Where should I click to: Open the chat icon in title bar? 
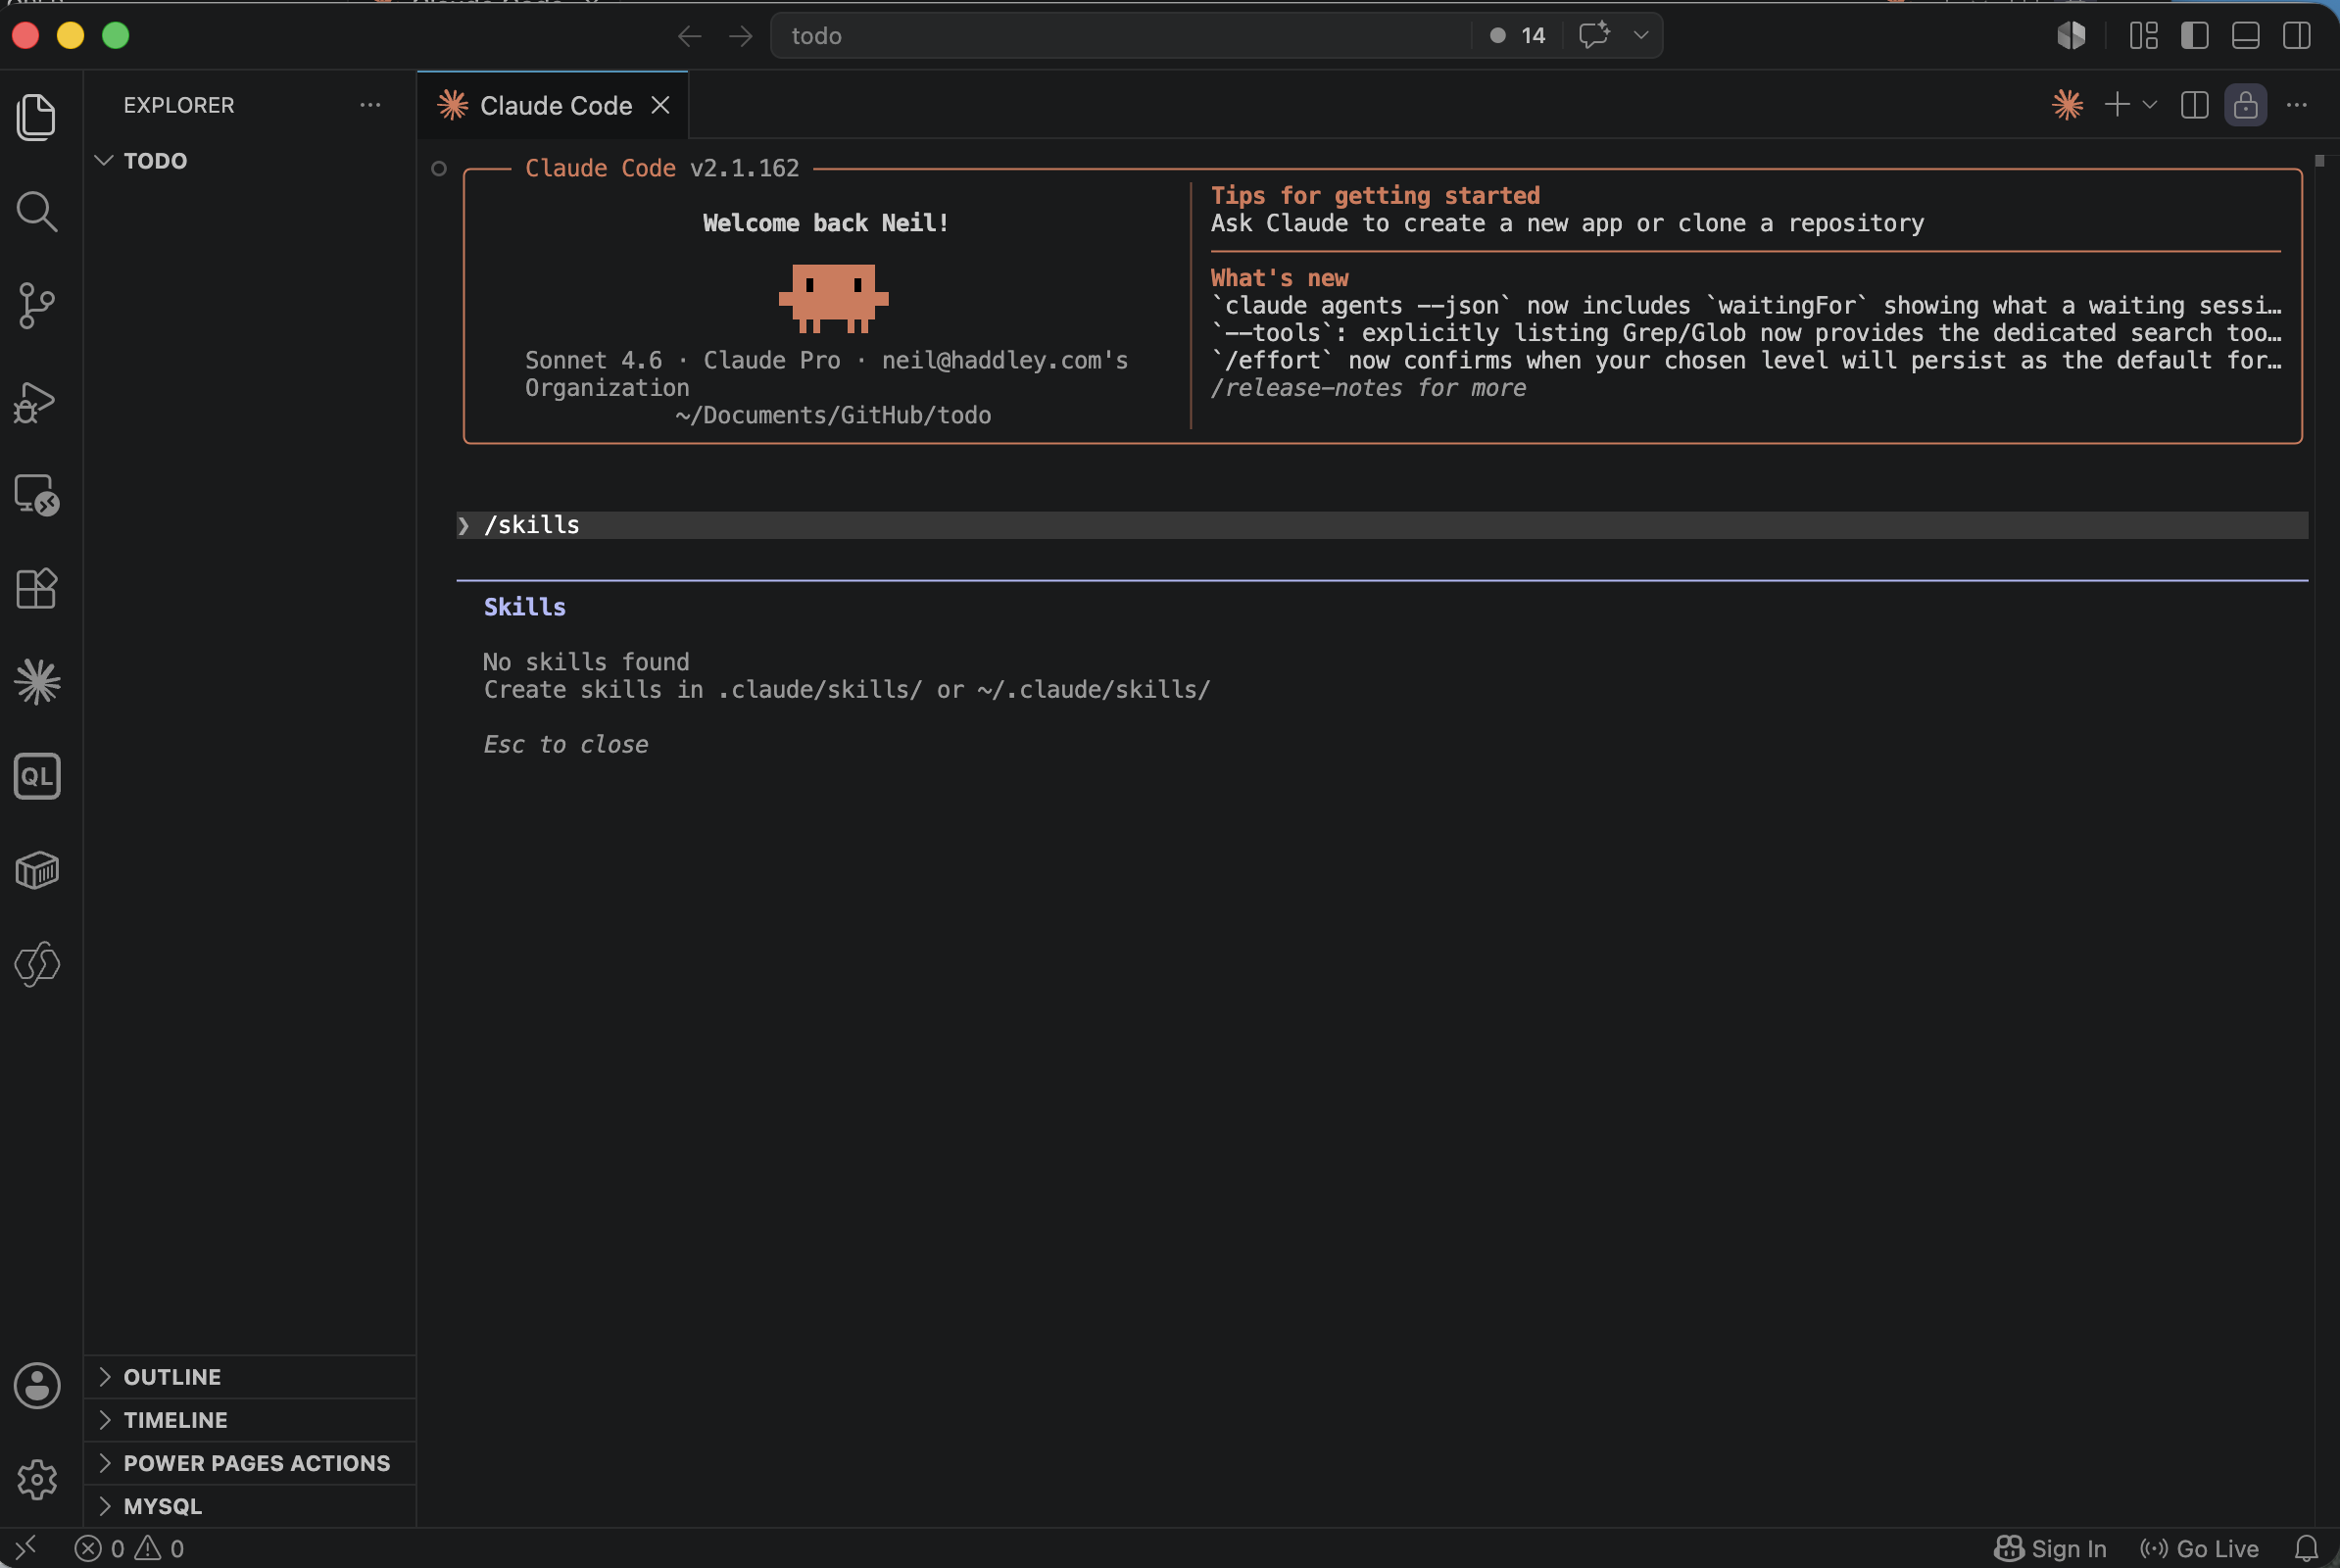[1595, 35]
